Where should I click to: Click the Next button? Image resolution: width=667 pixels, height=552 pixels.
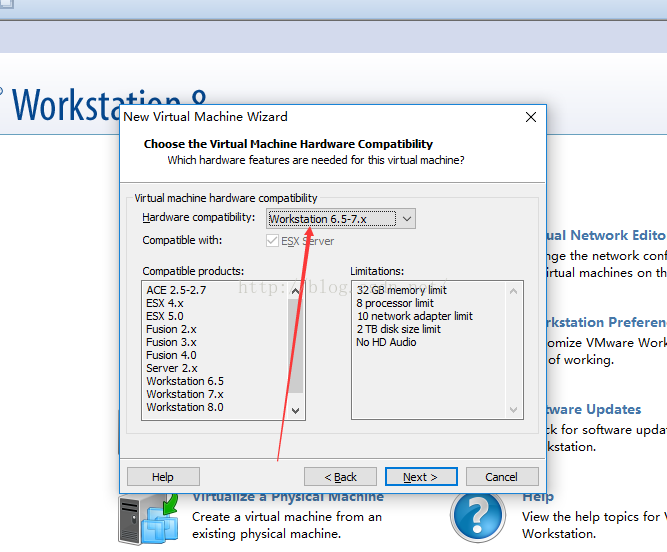tap(421, 477)
